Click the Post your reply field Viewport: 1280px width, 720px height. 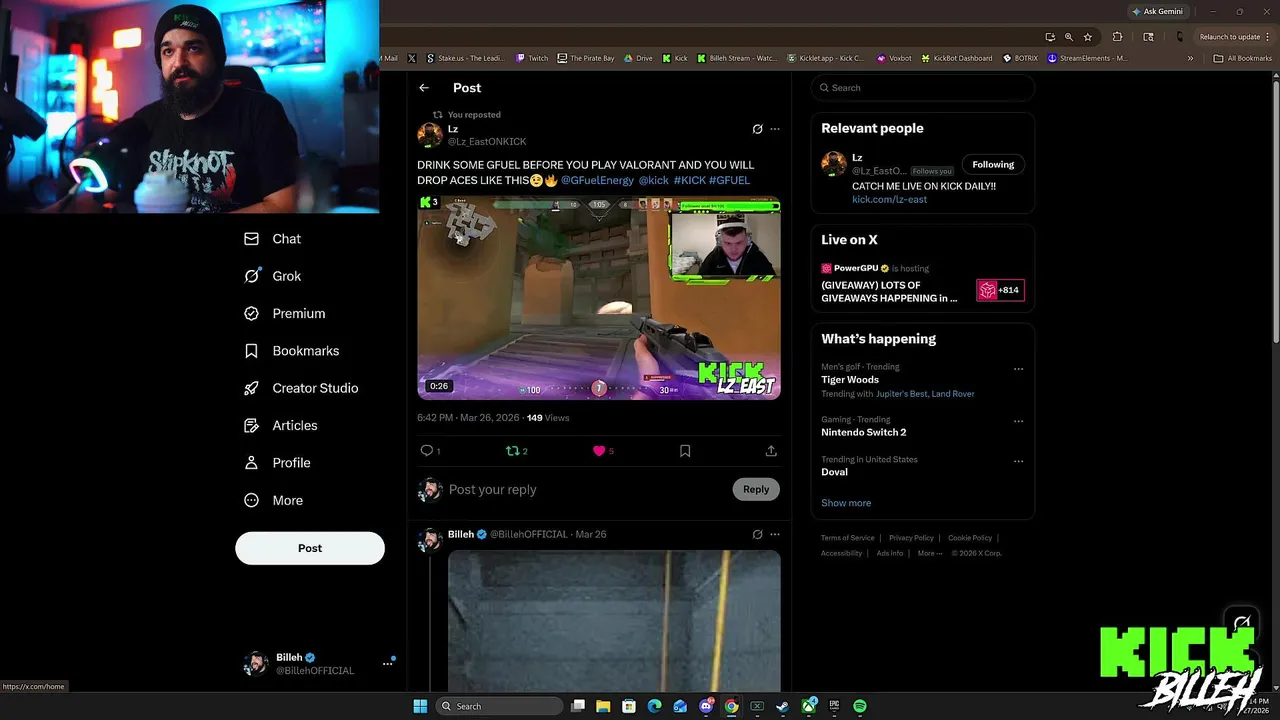[x=587, y=489]
